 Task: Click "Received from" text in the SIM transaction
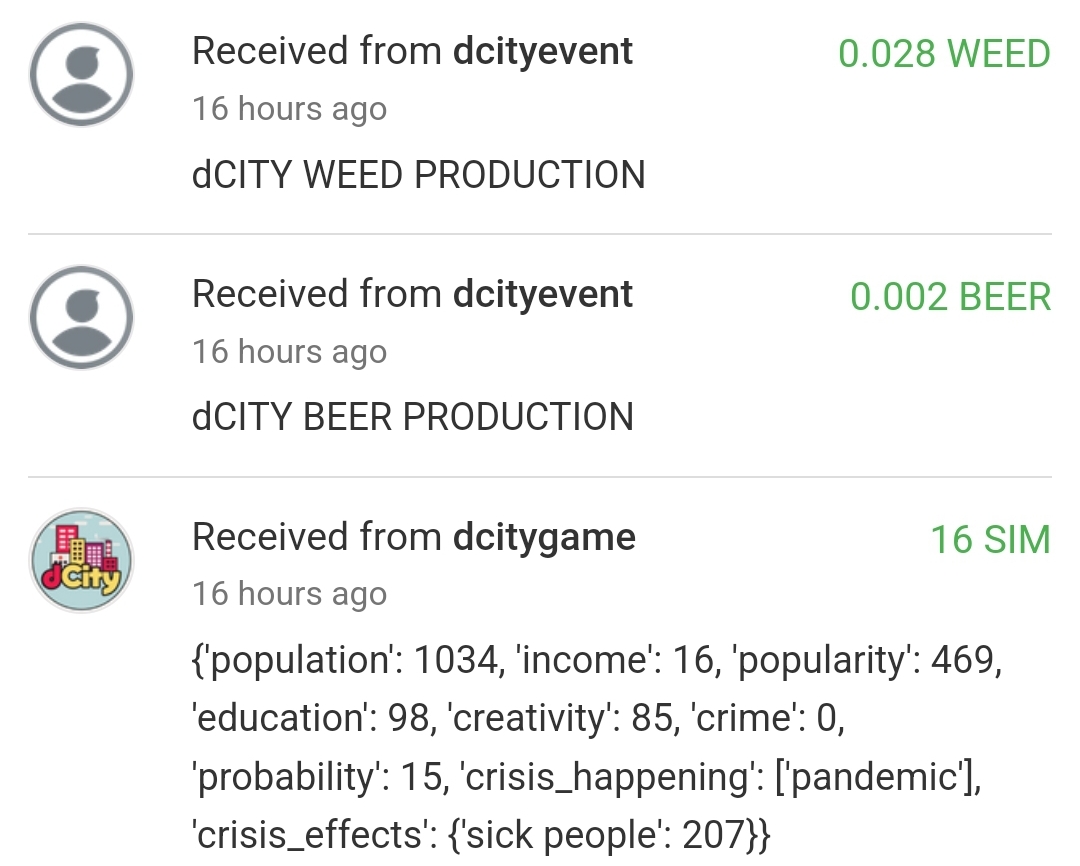(x=317, y=537)
